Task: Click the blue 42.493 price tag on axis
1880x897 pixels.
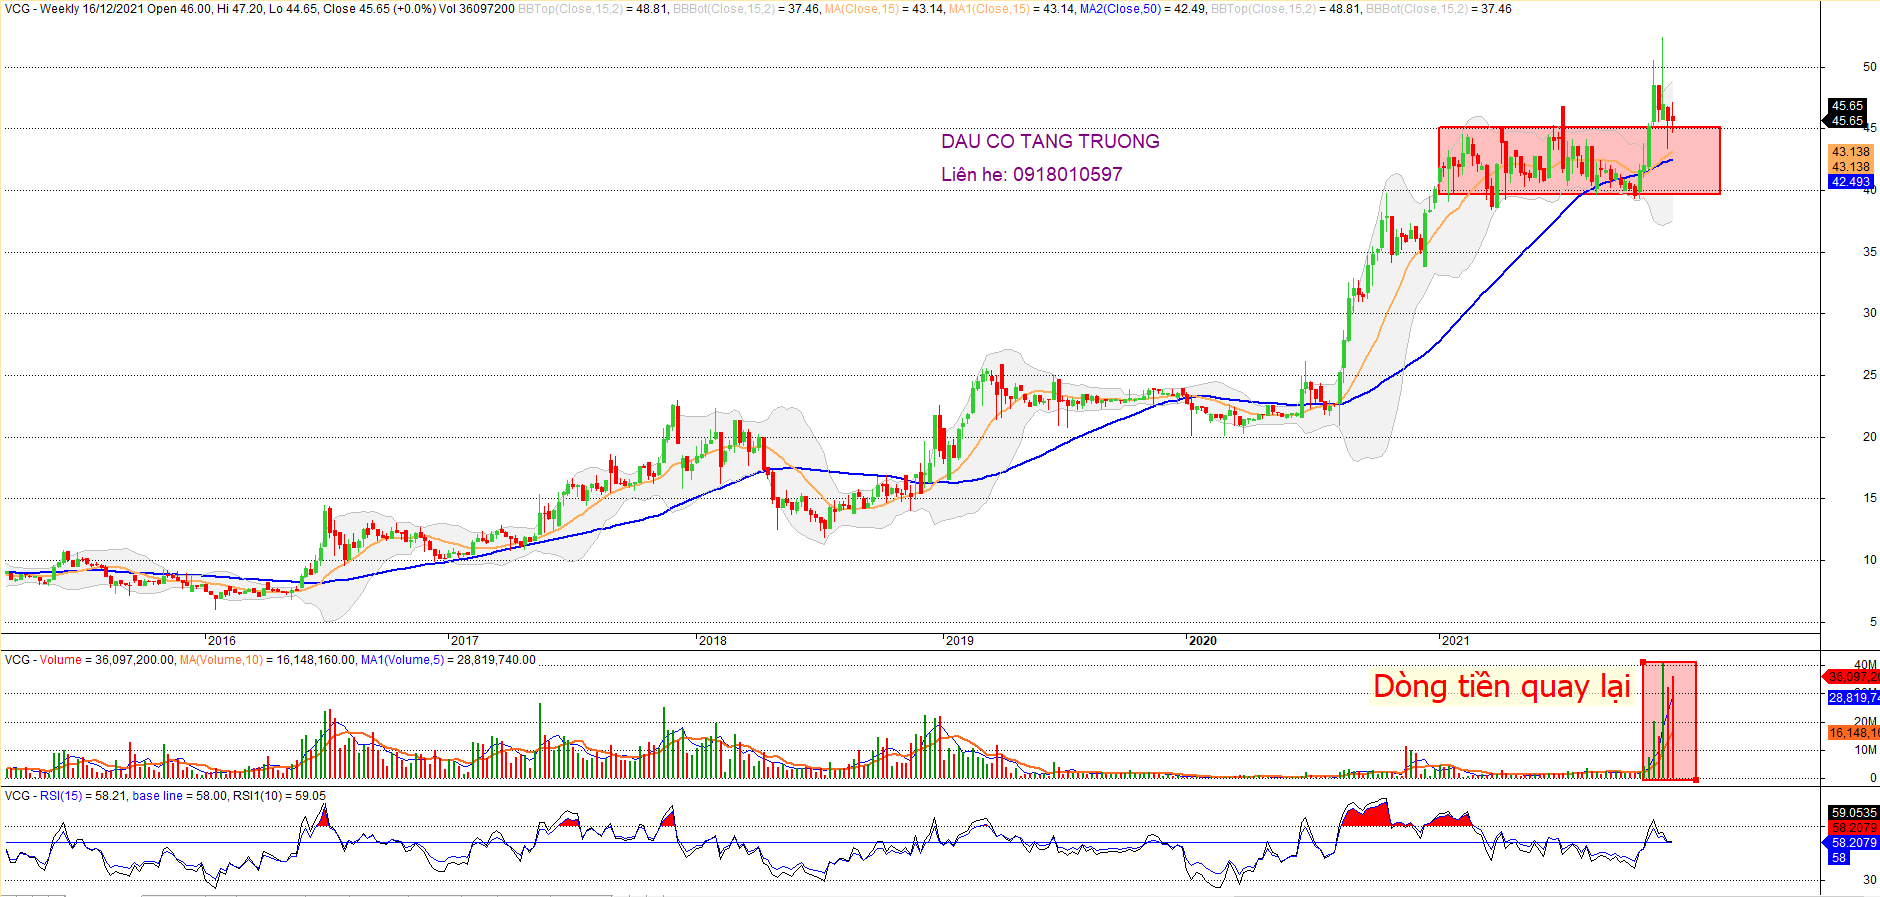Action: coord(1850,182)
